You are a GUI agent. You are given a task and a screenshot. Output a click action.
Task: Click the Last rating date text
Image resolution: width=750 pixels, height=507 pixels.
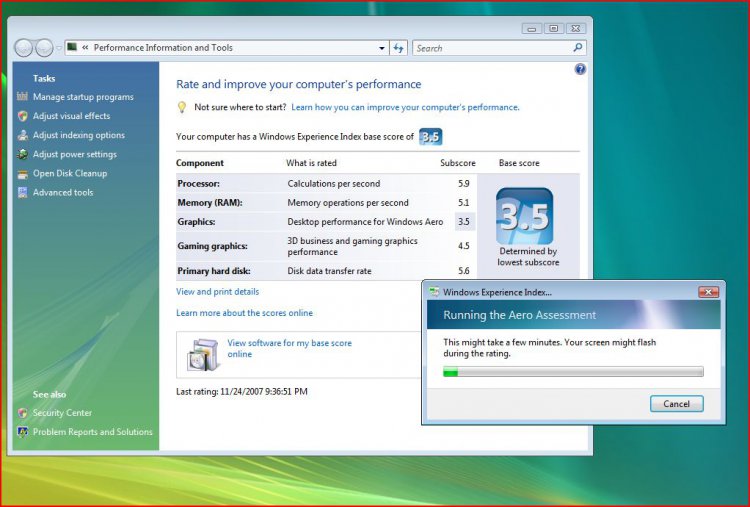(242, 392)
